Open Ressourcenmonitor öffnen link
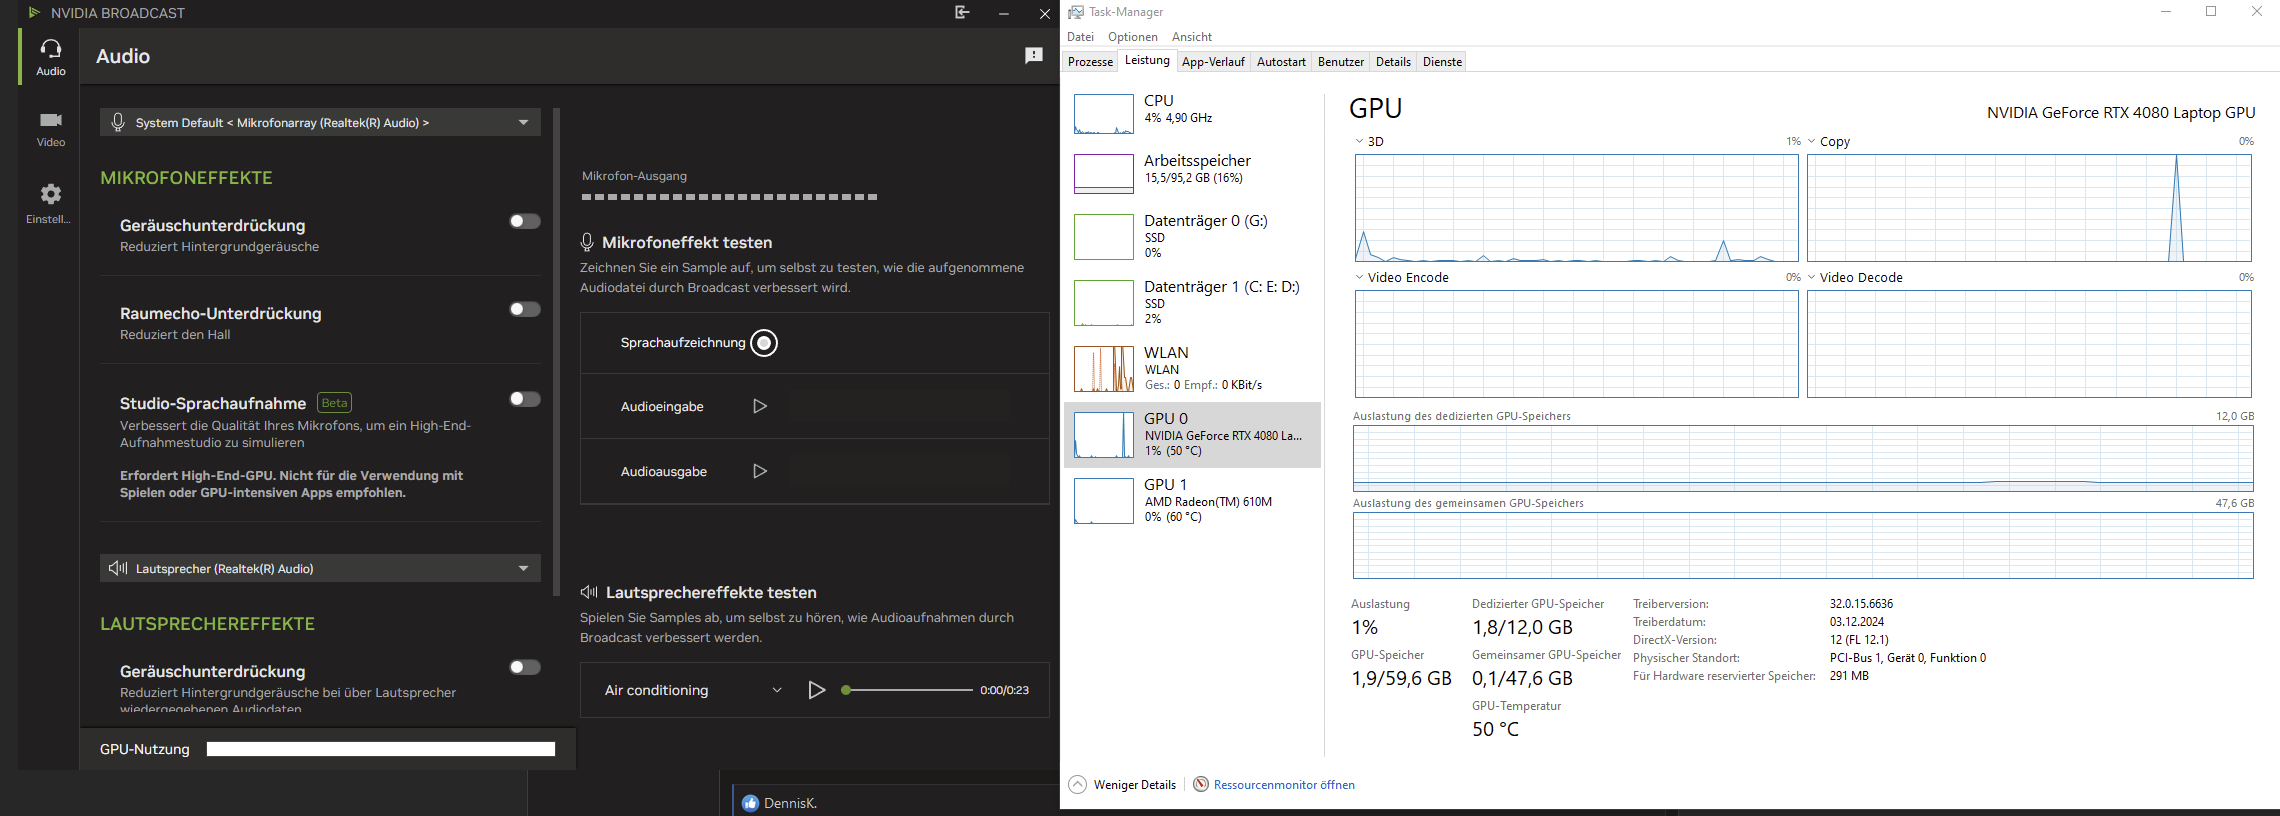2280x816 pixels. click(x=1284, y=785)
